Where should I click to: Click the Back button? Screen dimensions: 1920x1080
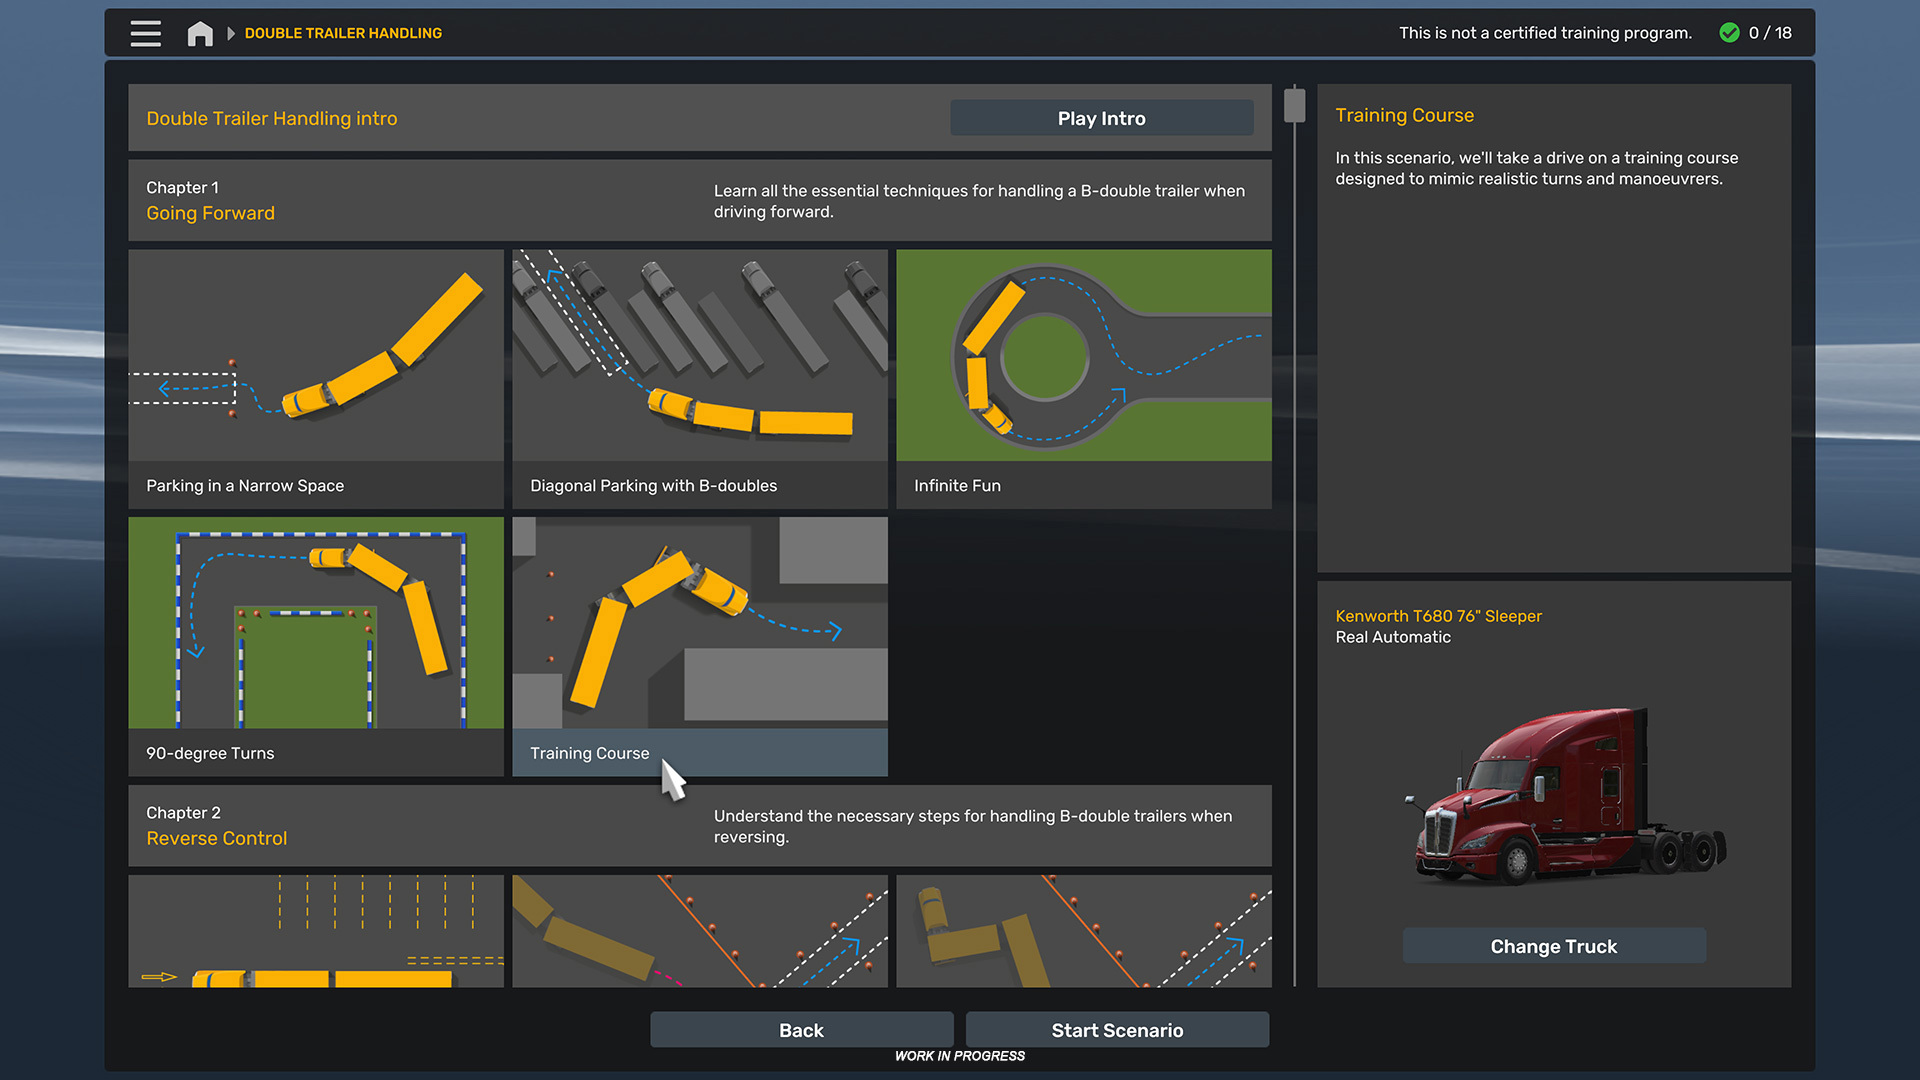pyautogui.click(x=801, y=1029)
